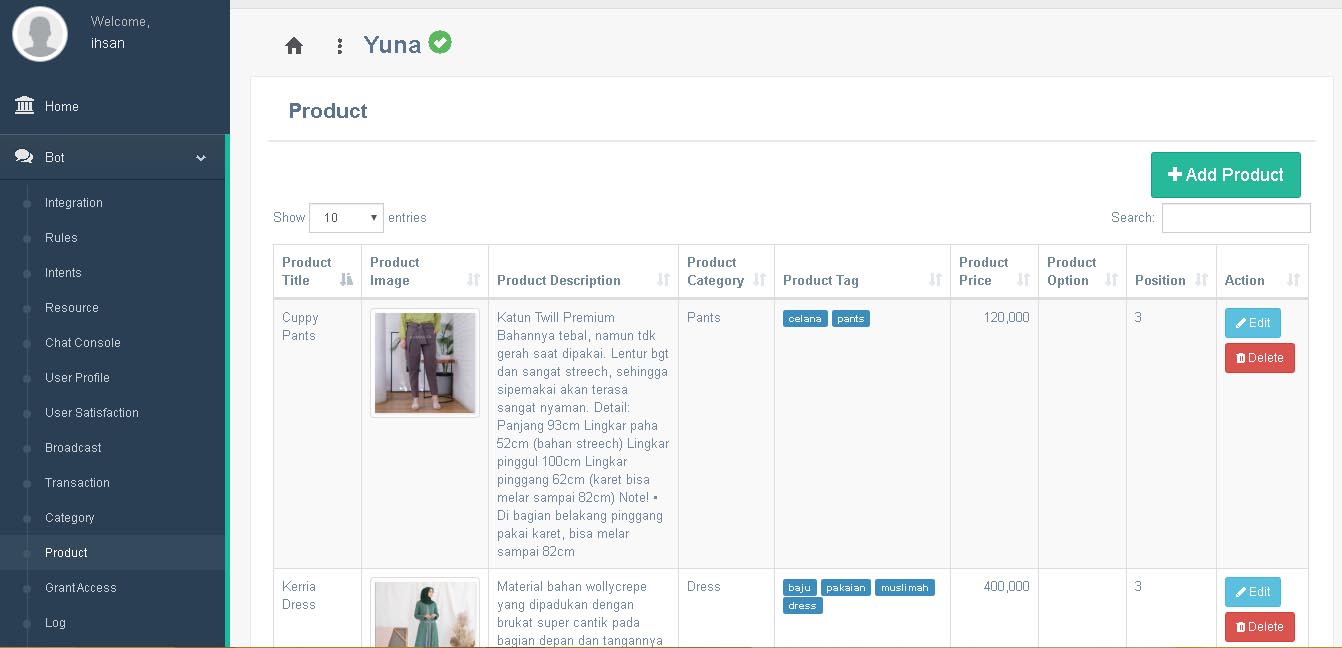Edit the Cuppy Pants product
The height and width of the screenshot is (648, 1342).
coord(1252,323)
